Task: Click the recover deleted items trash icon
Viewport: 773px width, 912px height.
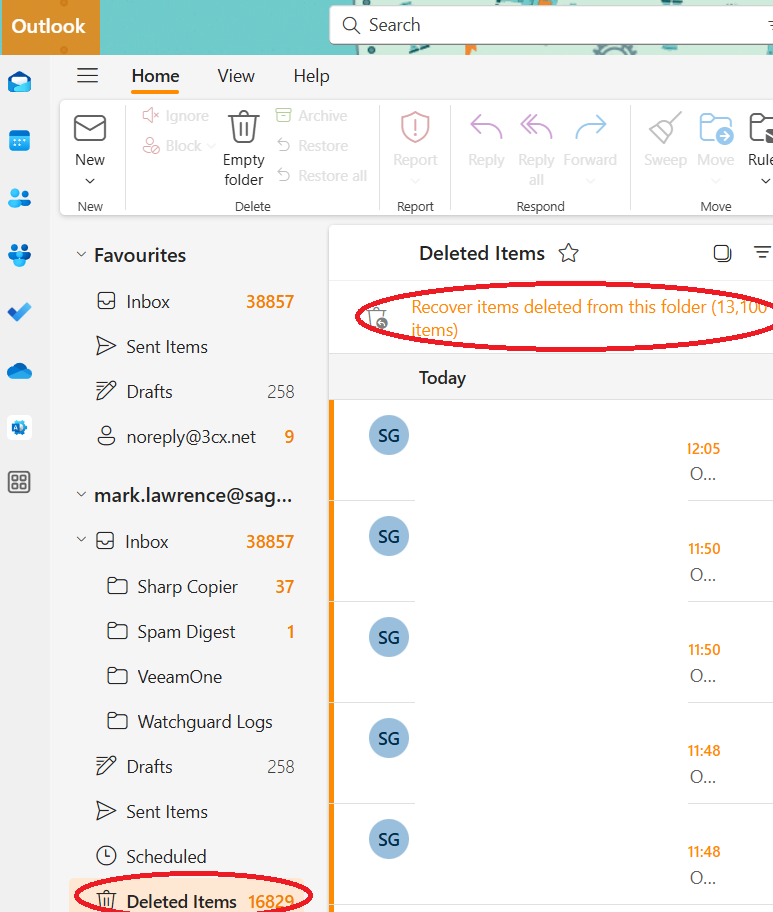Action: (378, 318)
